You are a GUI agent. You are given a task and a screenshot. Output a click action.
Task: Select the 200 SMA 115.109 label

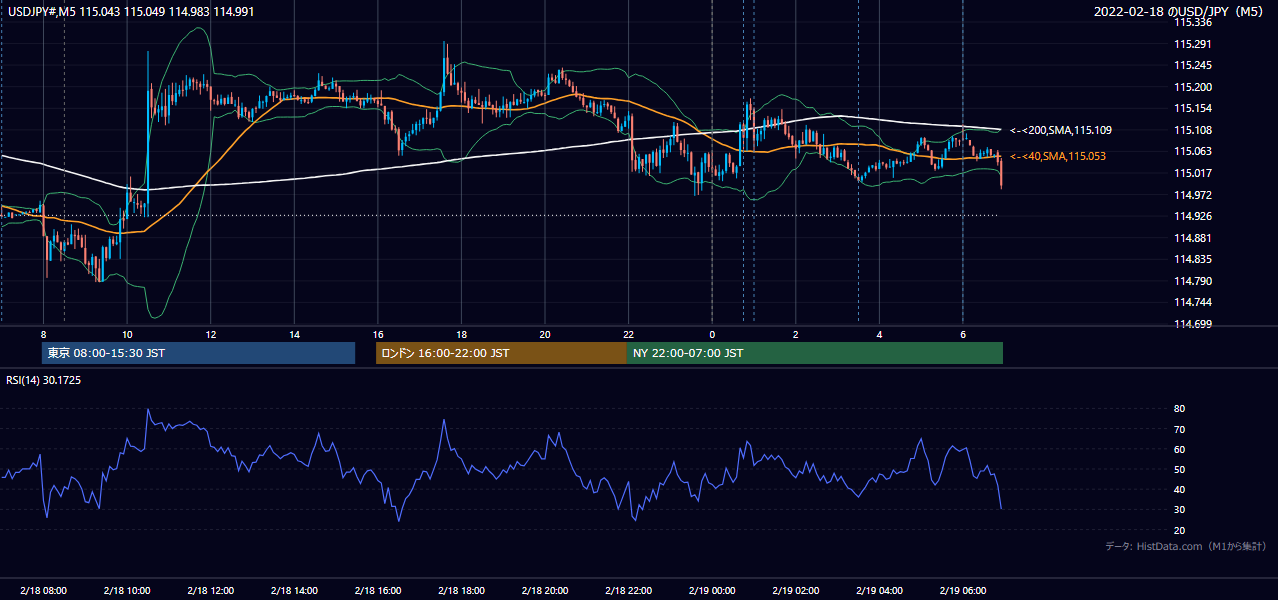pyautogui.click(x=1060, y=130)
